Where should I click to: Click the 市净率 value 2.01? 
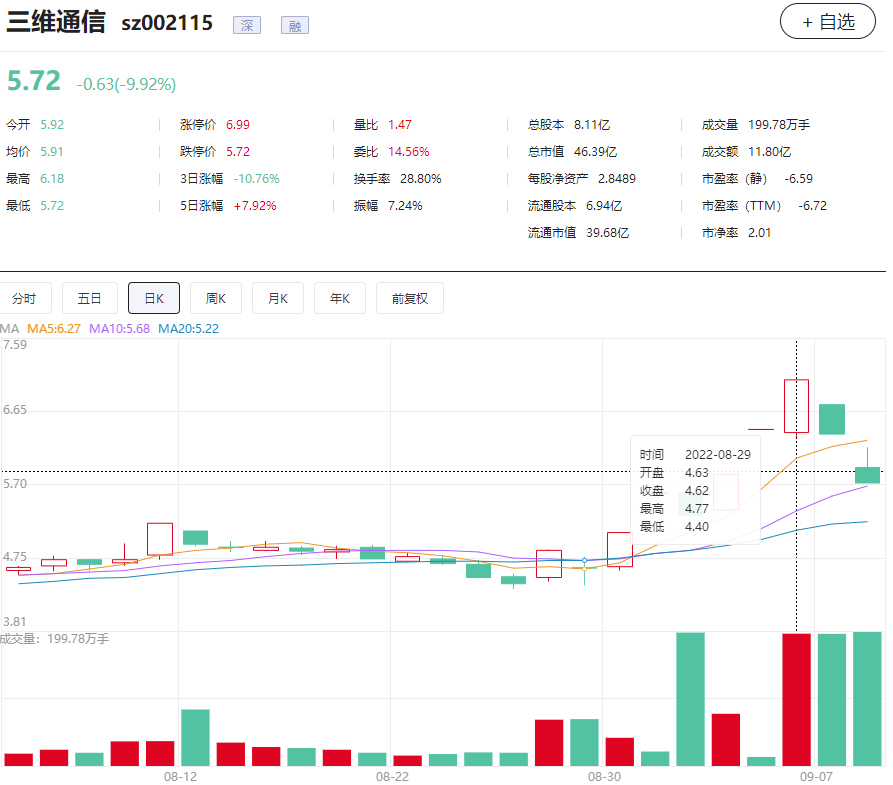(760, 232)
